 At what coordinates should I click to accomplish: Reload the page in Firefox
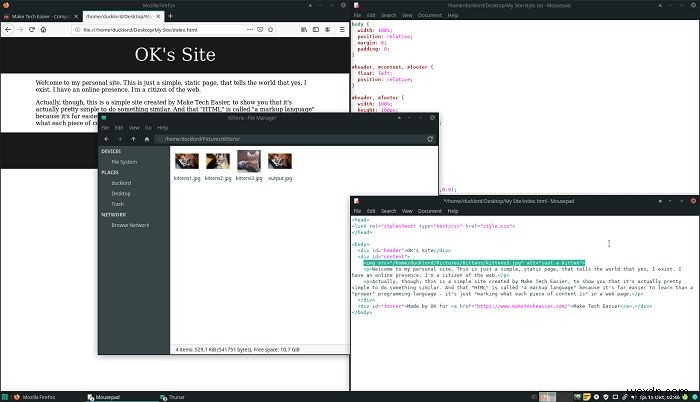tap(32, 29)
